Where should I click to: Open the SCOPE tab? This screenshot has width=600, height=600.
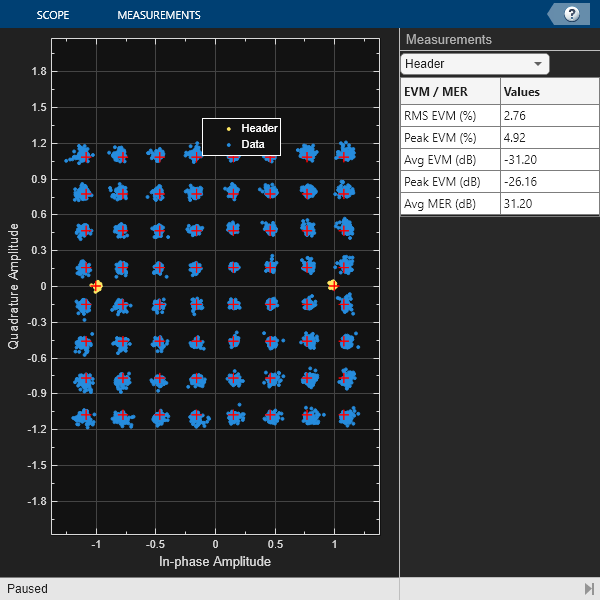pos(53,15)
